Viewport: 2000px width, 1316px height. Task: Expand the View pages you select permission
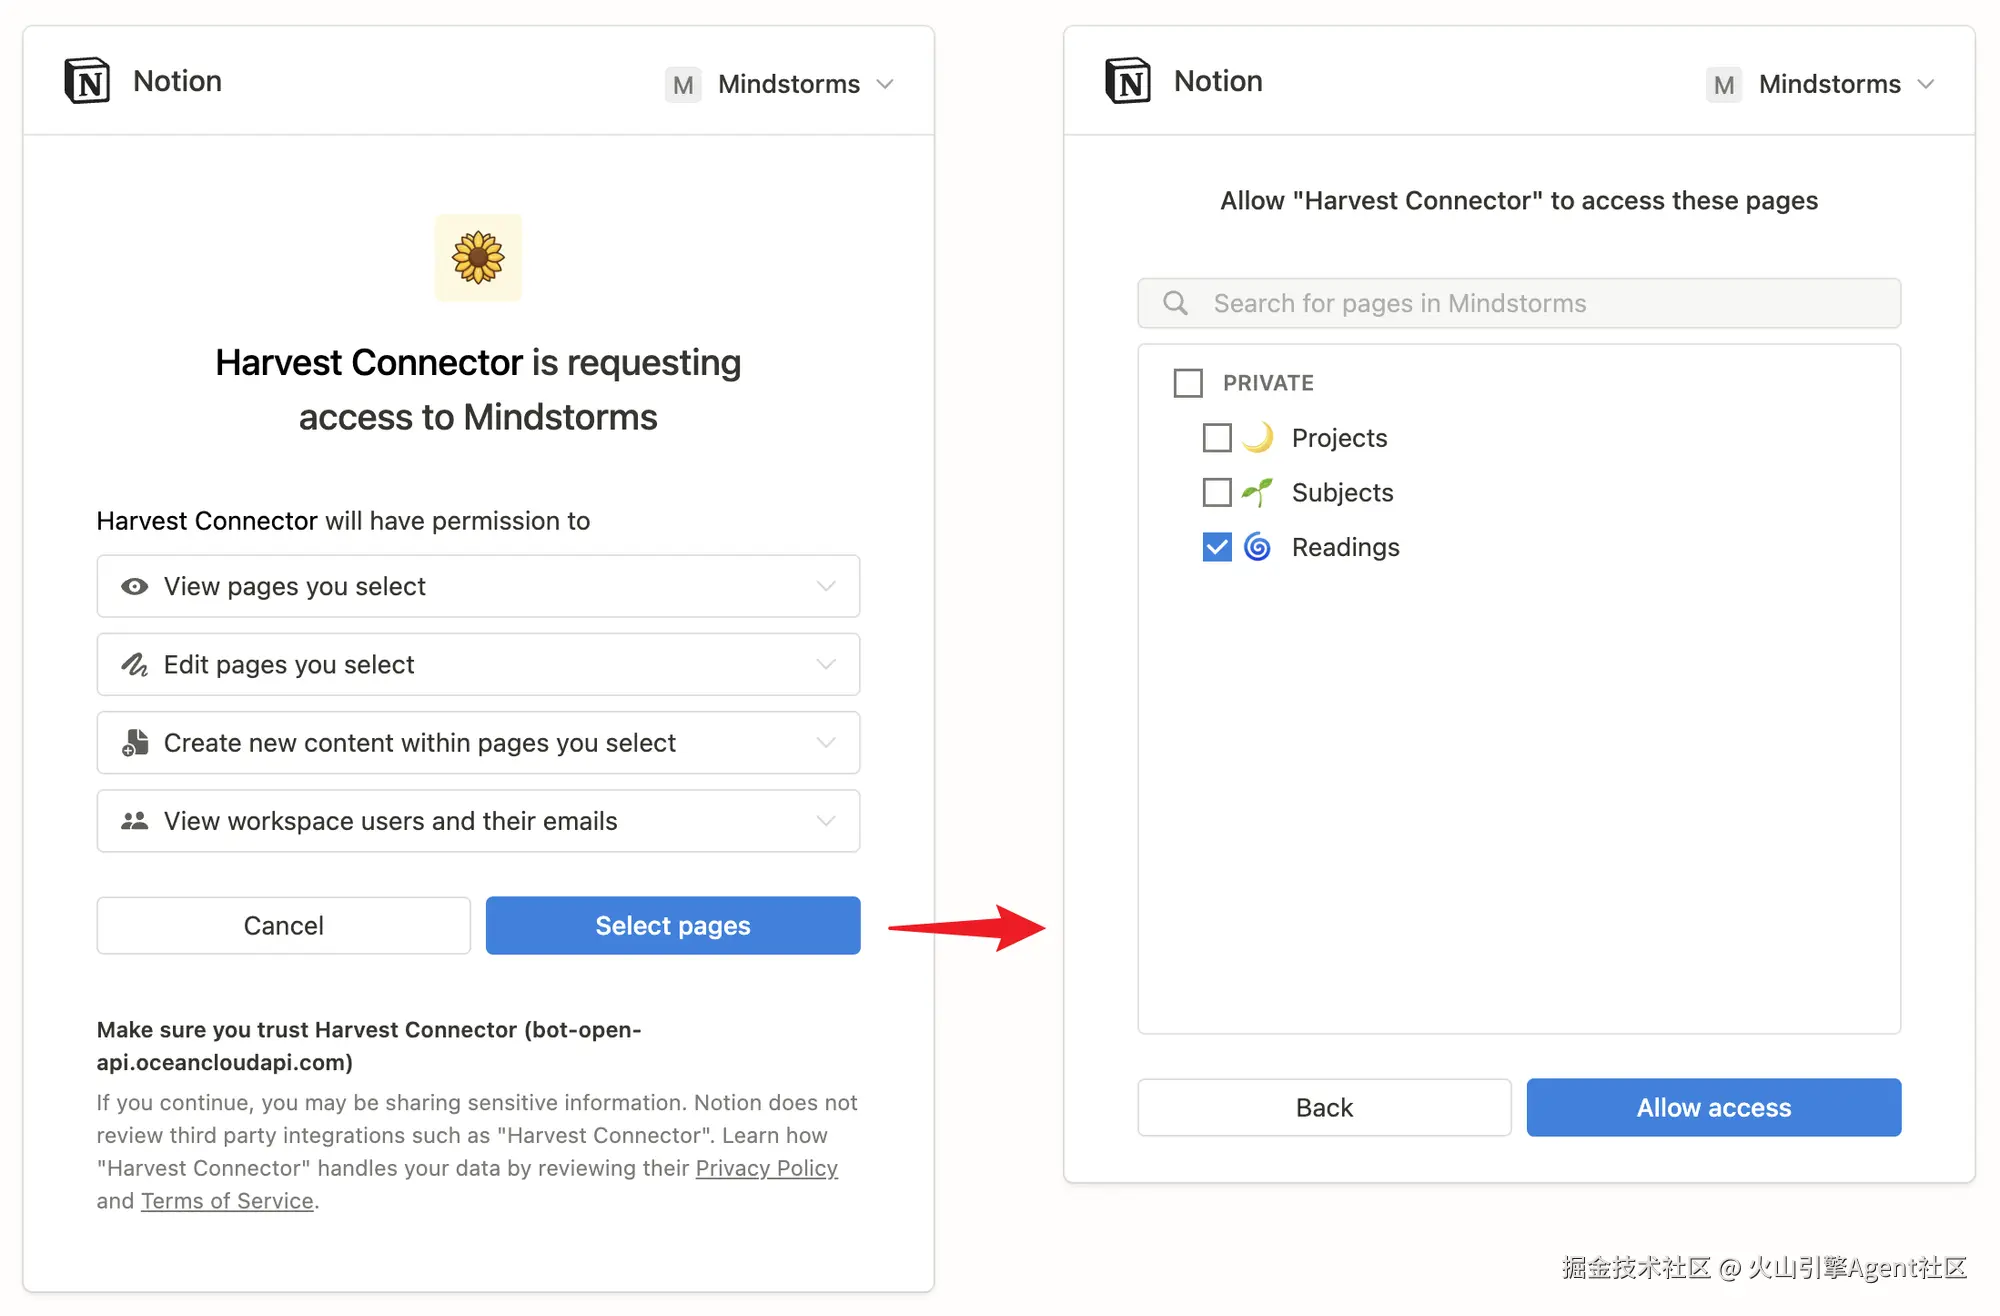point(478,586)
